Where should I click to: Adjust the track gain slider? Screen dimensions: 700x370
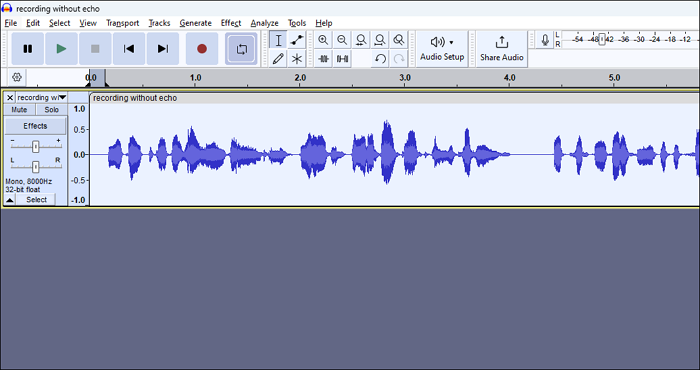pyautogui.click(x=36, y=146)
